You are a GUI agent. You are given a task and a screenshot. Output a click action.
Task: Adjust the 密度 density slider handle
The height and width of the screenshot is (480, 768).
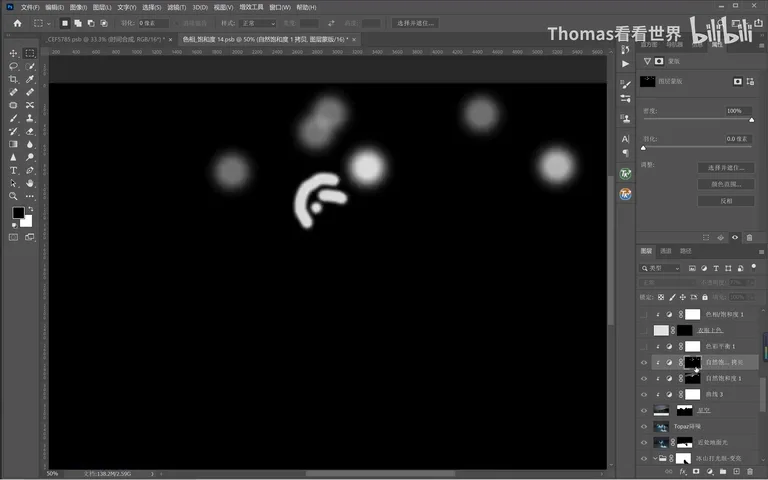pyautogui.click(x=751, y=120)
